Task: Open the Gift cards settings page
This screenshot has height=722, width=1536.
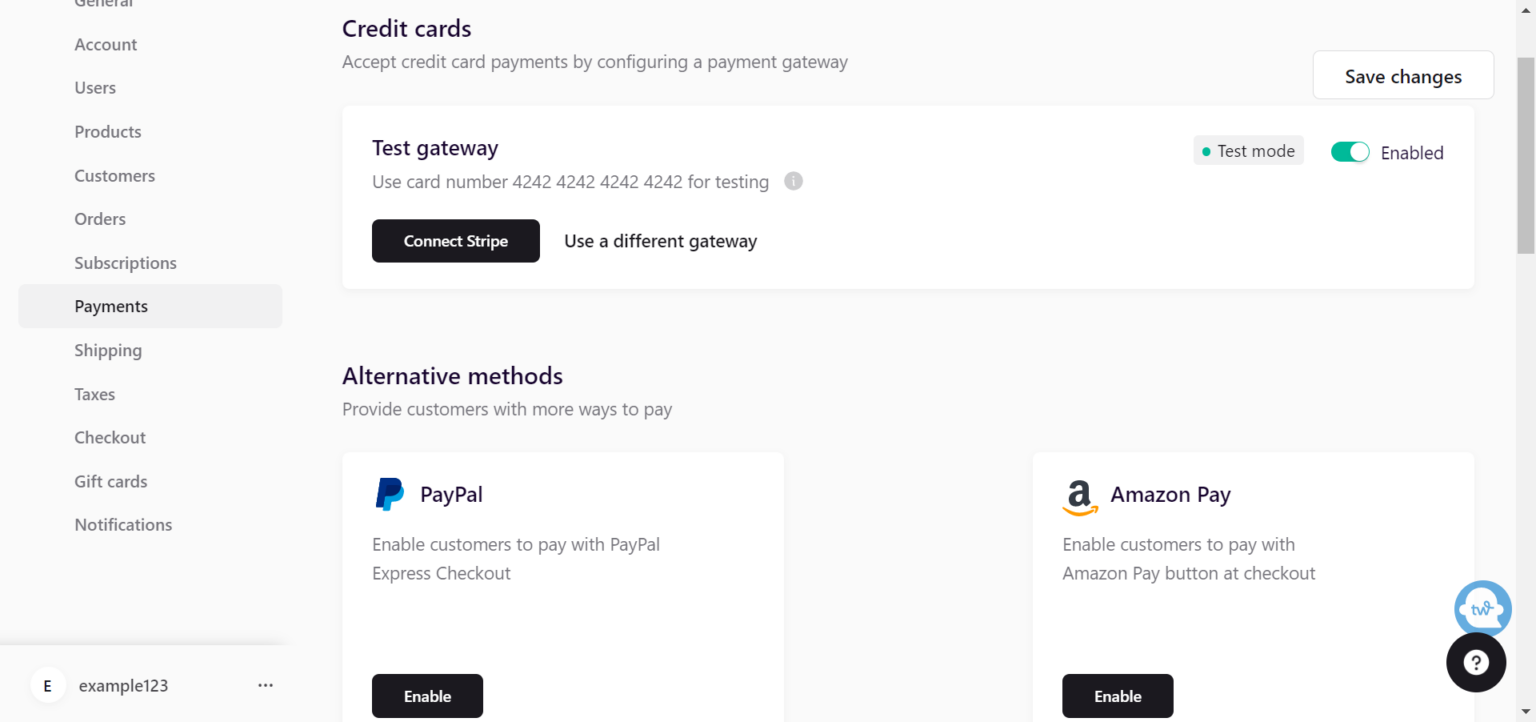Action: click(110, 481)
